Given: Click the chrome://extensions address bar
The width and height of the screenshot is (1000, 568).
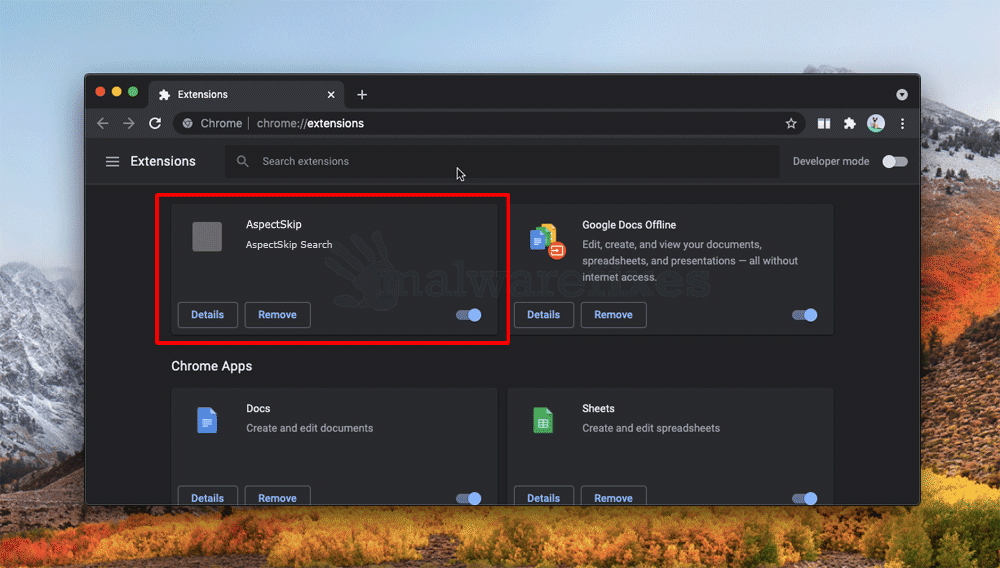Looking at the screenshot, I should click(489, 124).
